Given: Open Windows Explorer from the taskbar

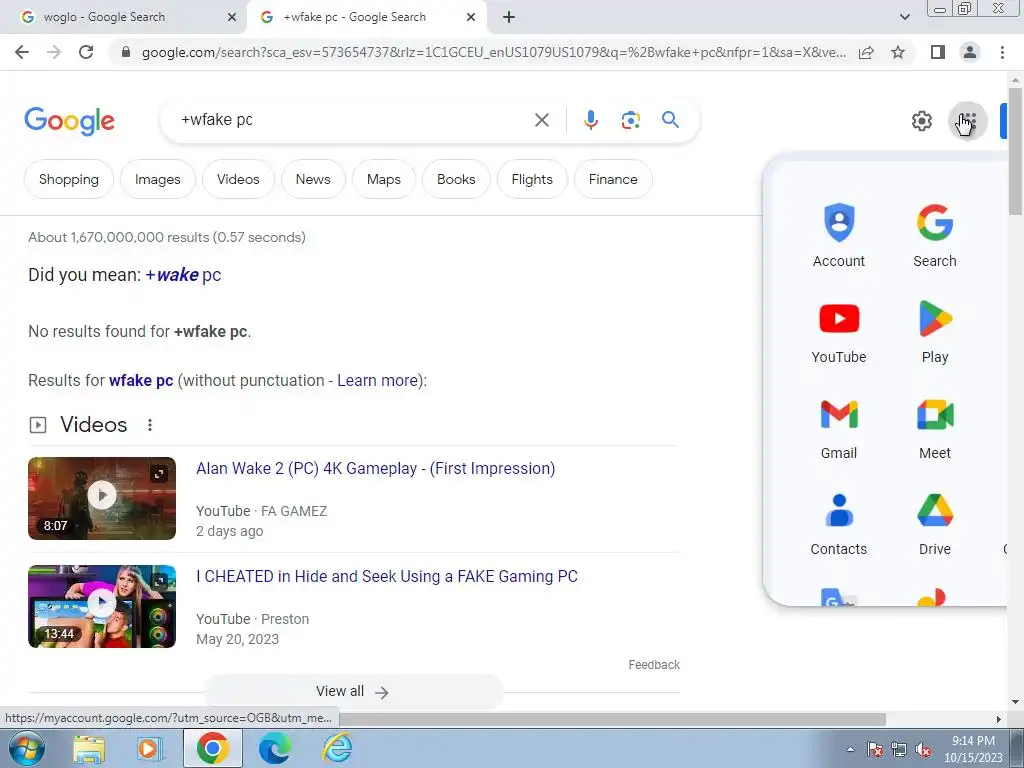Looking at the screenshot, I should coord(89,748).
